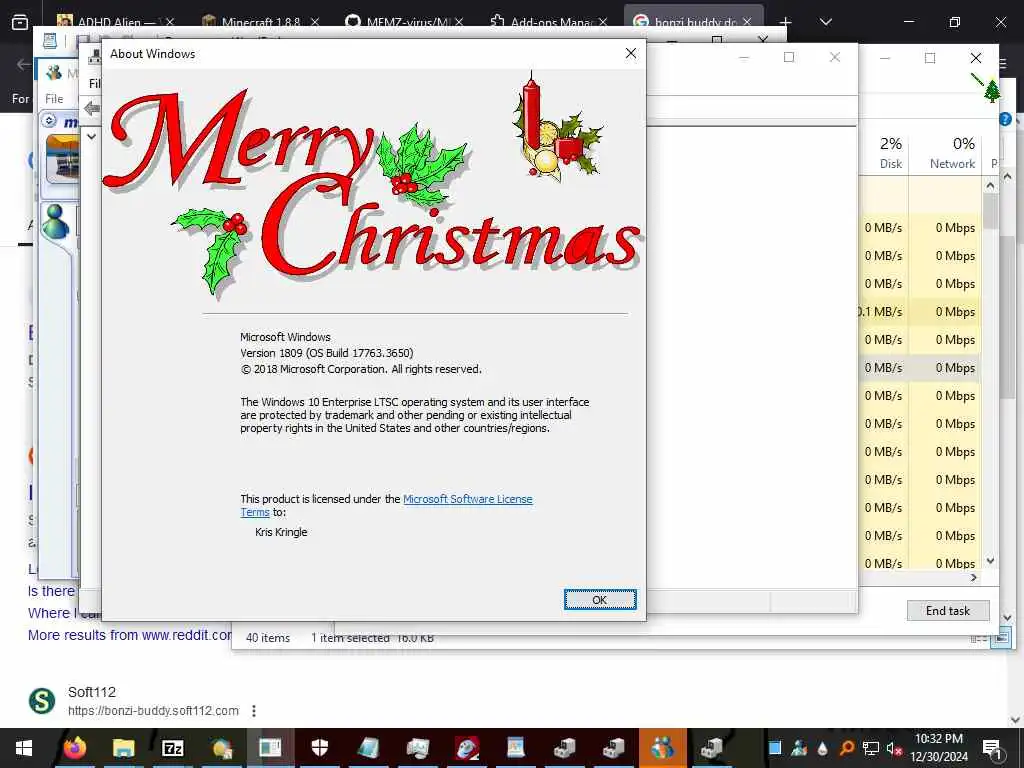1024x768 pixels.
Task: Click the browser page scroll down arrow
Action: (x=1016, y=720)
